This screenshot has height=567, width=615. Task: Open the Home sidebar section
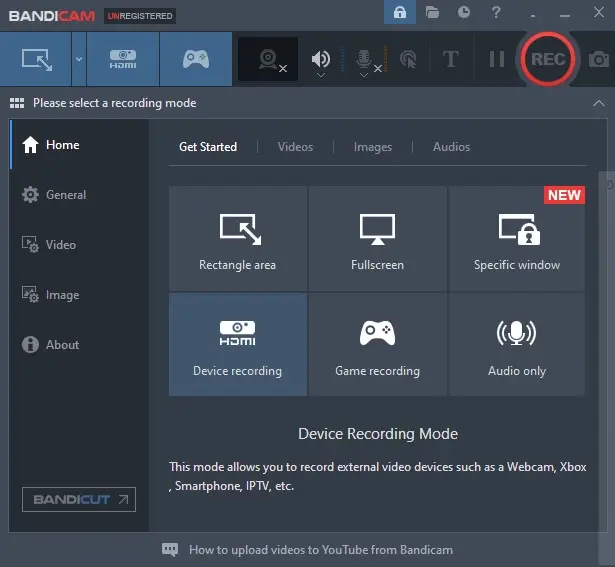tap(79, 145)
